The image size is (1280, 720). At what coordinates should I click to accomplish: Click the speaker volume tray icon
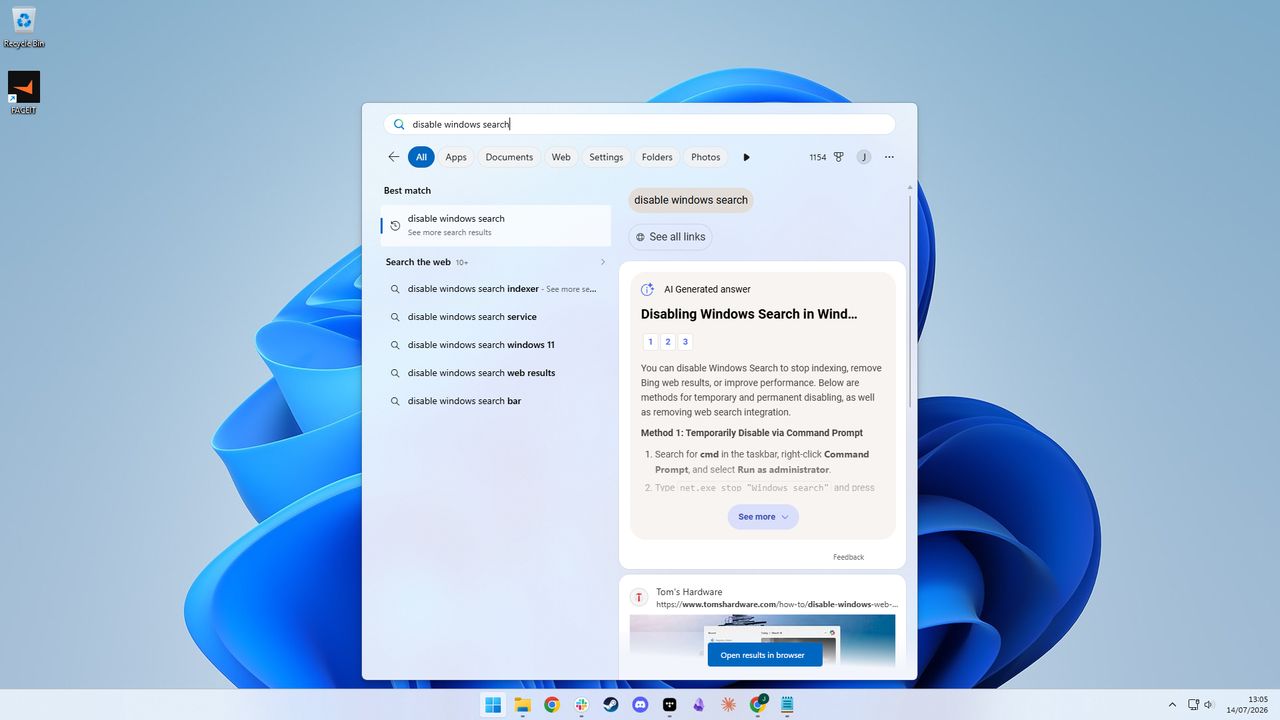1209,705
